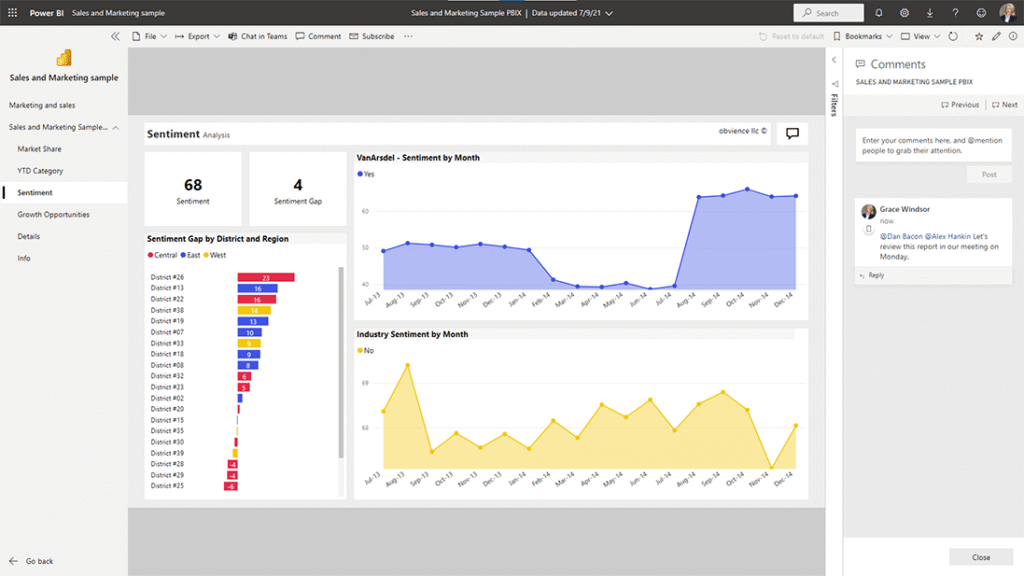
Task: Click Chat in Teams button
Action: [x=257, y=36]
